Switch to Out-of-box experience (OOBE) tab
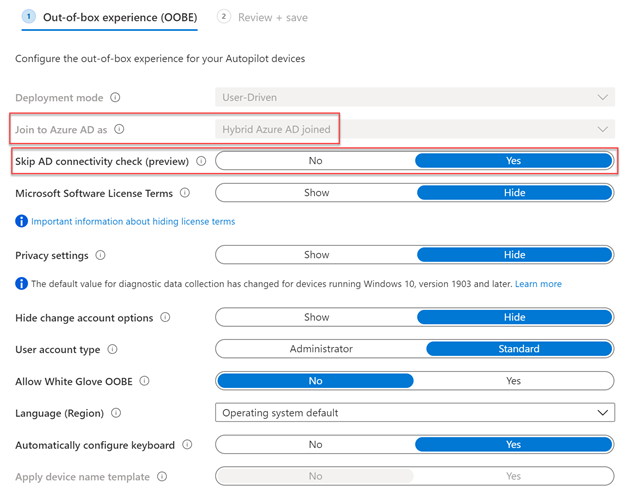 pos(109,18)
